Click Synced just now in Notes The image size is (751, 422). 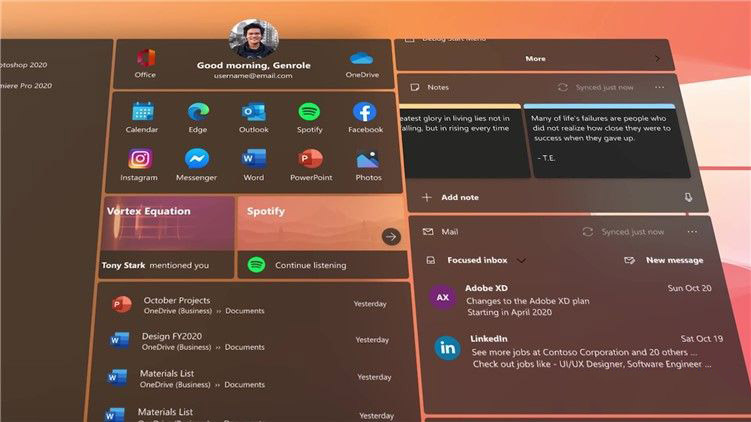coord(604,87)
